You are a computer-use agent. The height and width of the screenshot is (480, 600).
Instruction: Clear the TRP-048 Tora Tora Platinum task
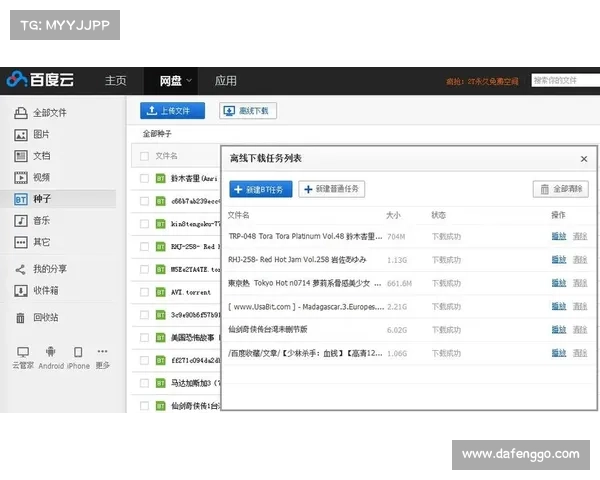[x=580, y=236]
